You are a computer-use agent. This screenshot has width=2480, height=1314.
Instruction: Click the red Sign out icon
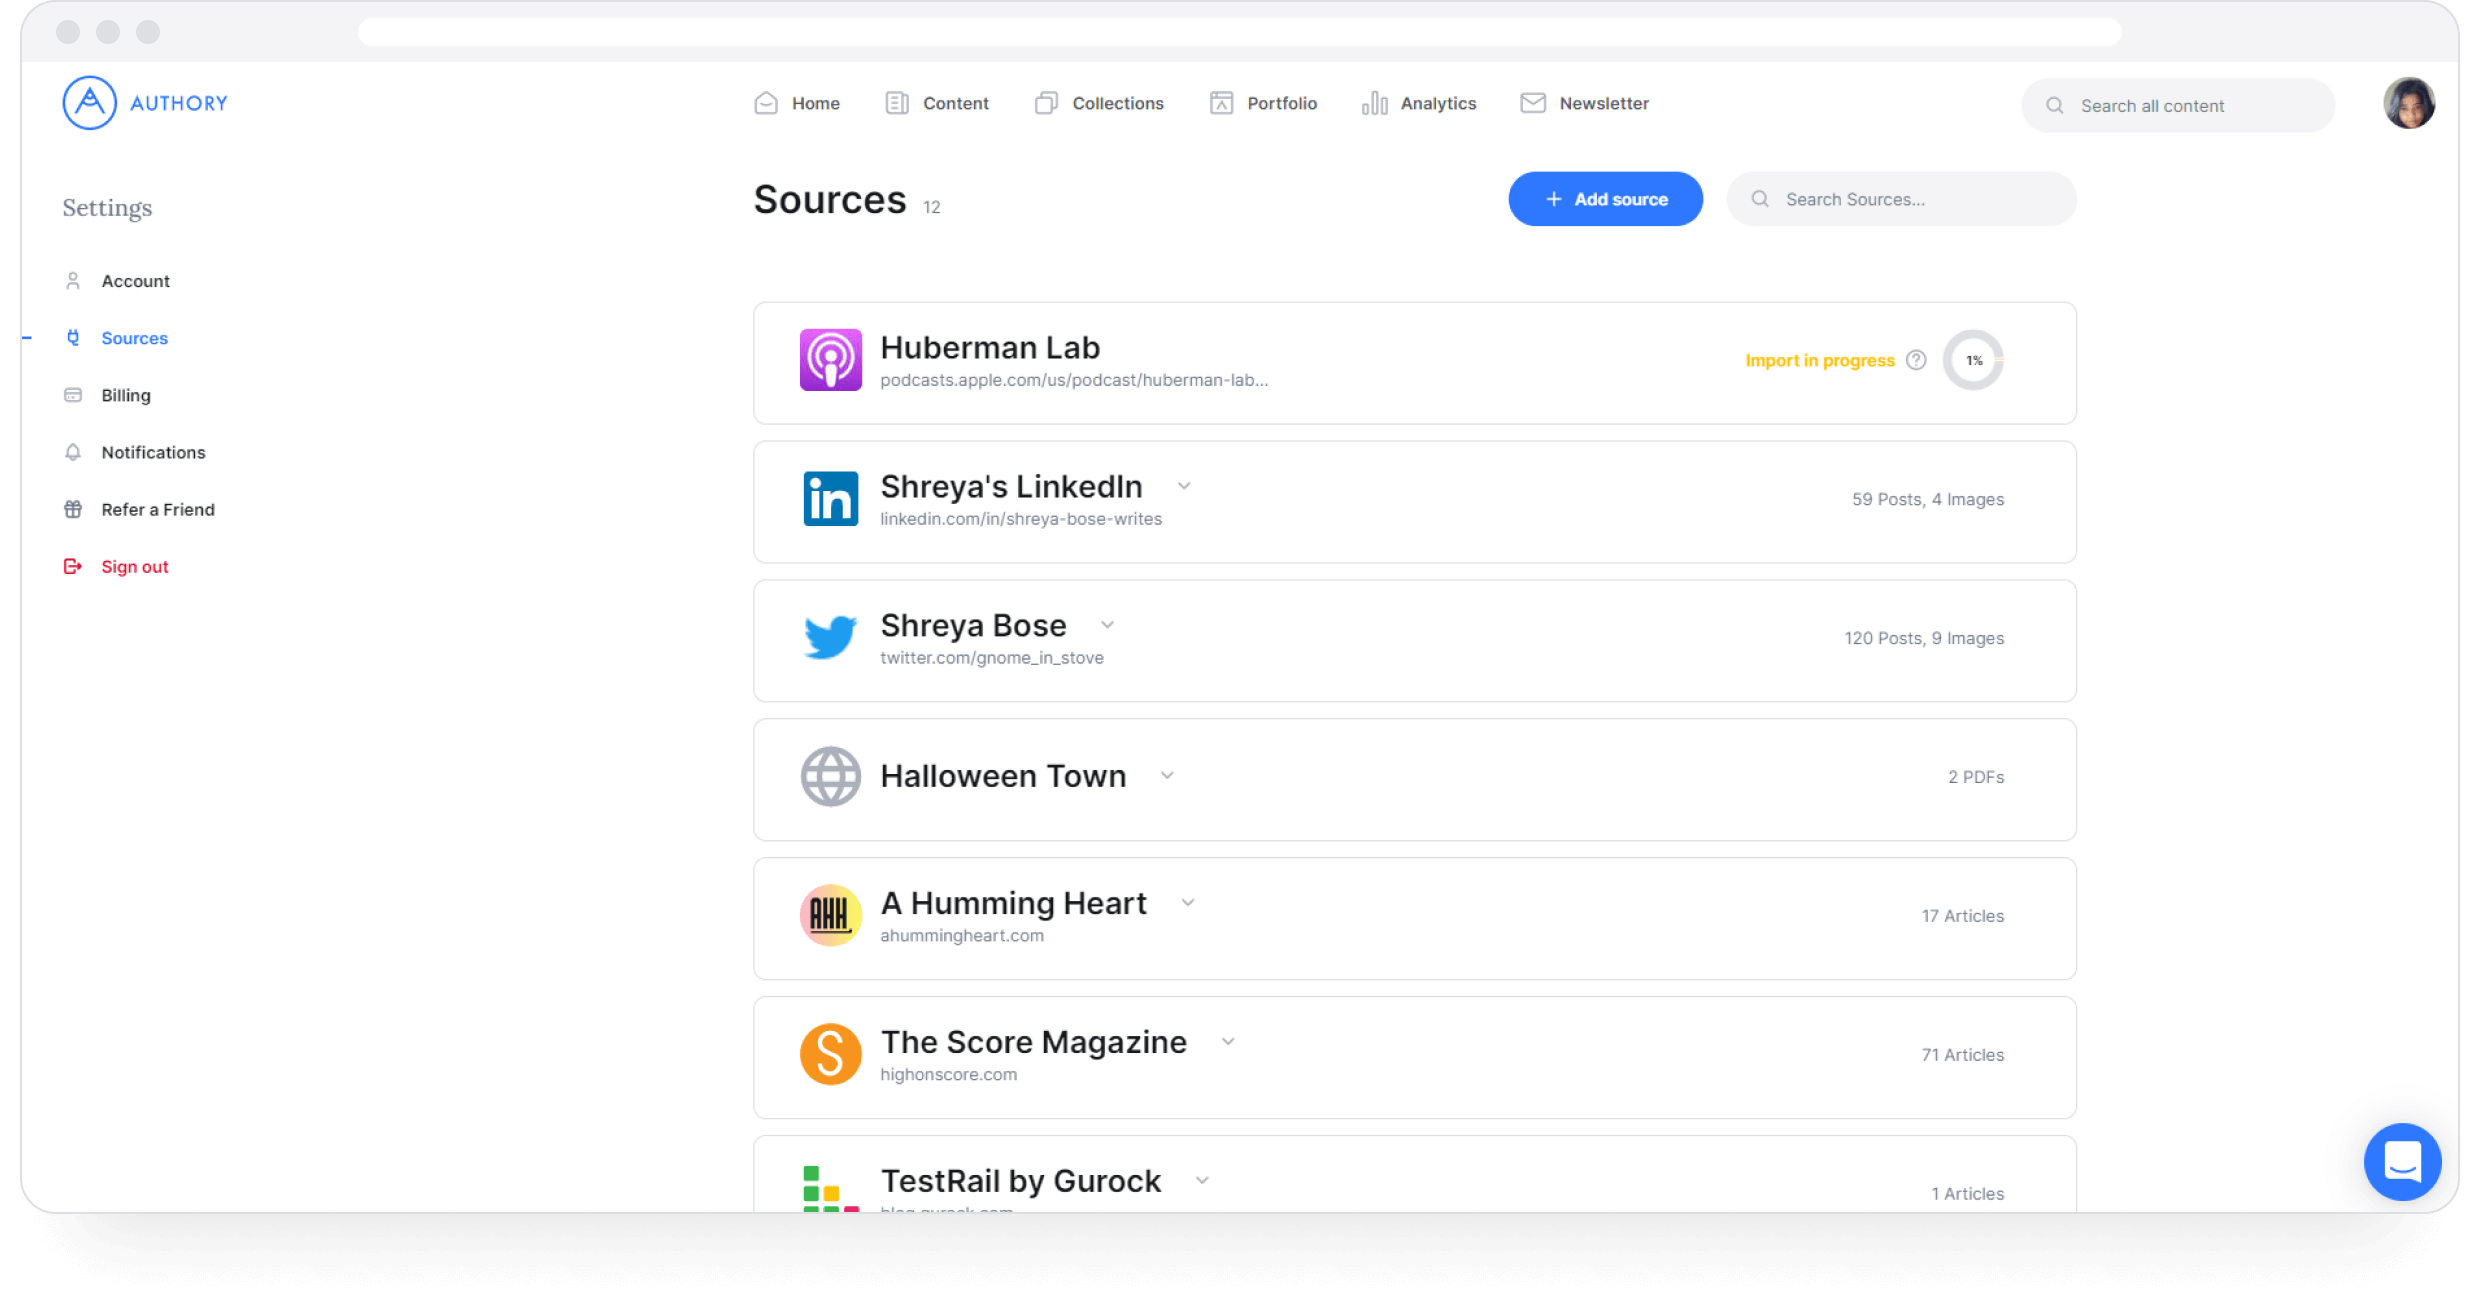(73, 566)
